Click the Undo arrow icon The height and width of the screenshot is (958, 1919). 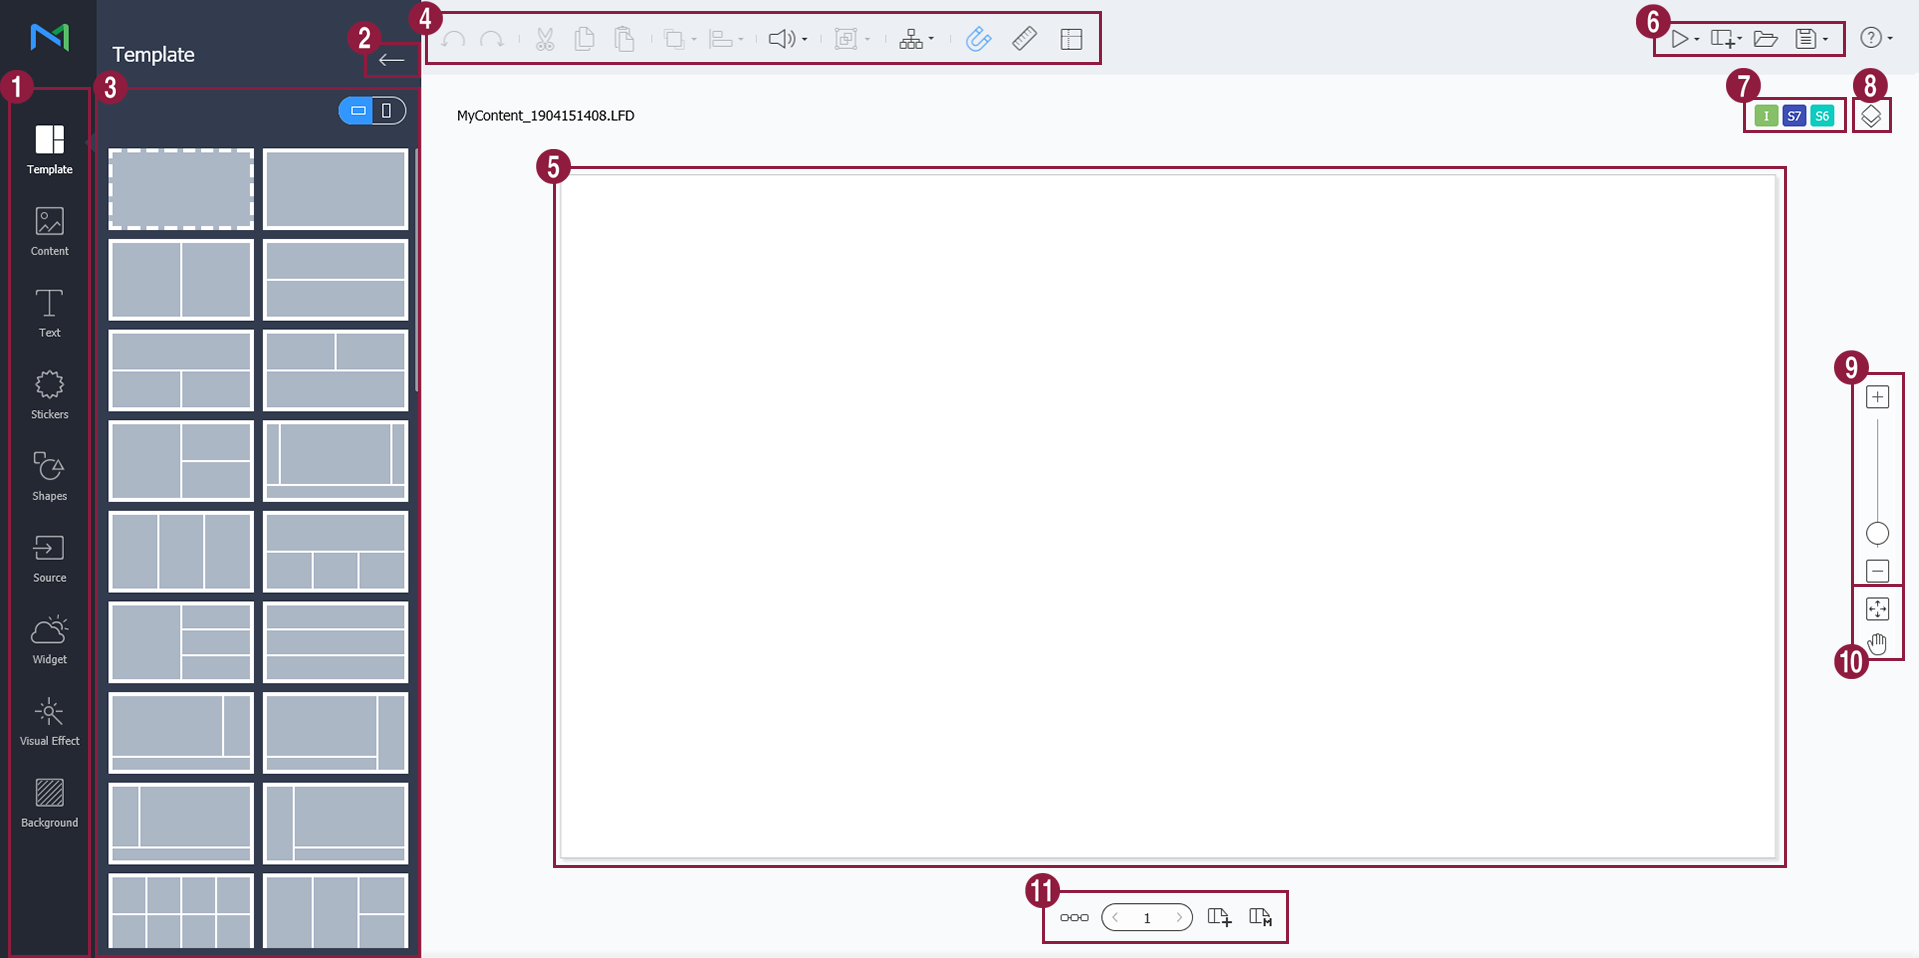(453, 39)
